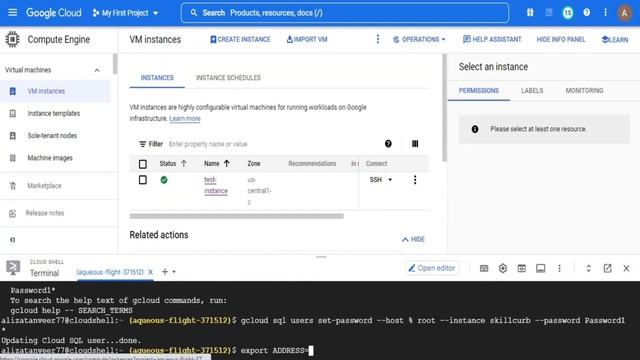Open the main navigation hamburger menu

(x=13, y=13)
